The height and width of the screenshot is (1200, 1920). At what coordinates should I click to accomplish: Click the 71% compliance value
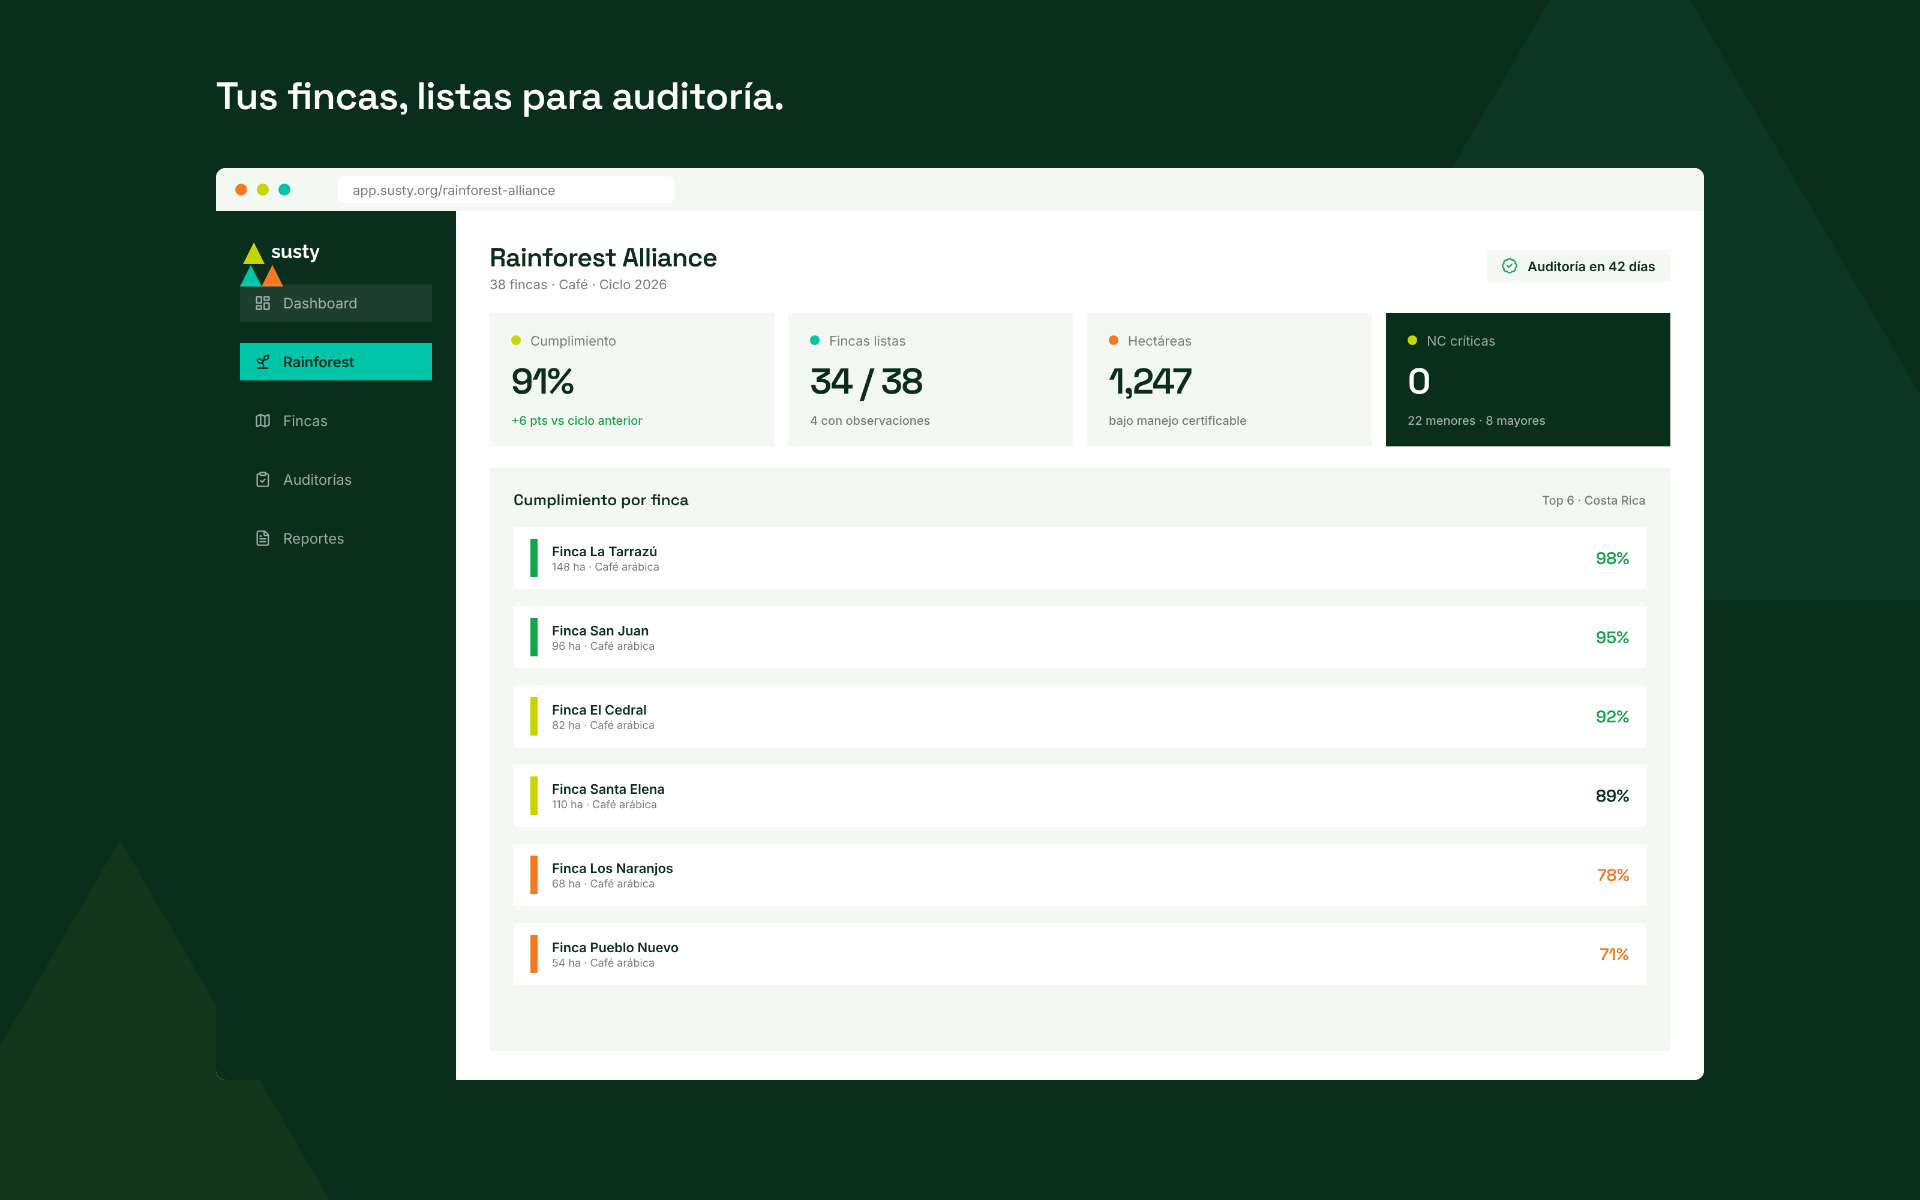(1614, 954)
